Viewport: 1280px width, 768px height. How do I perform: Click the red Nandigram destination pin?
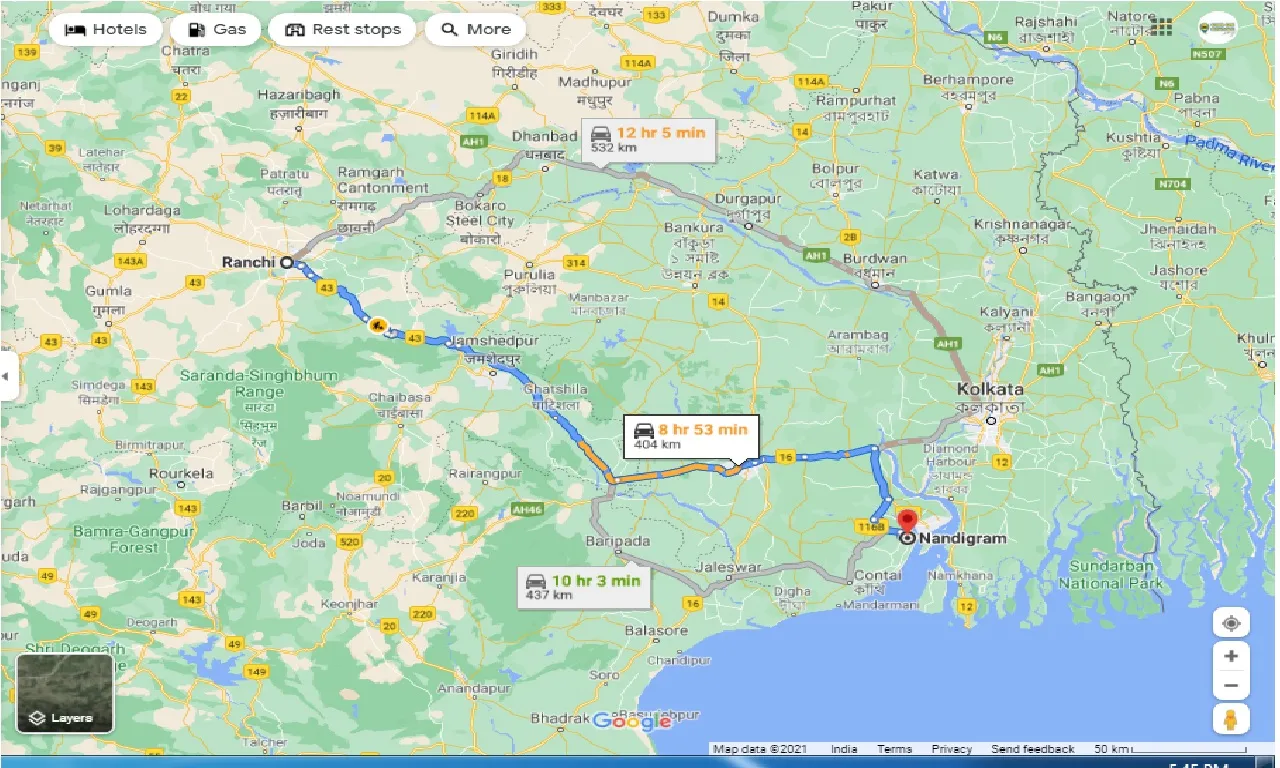coord(908,522)
